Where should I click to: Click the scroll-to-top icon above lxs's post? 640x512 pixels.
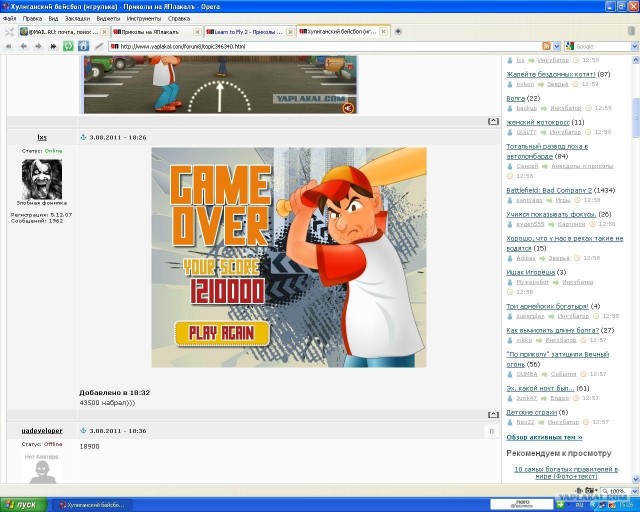click(493, 121)
